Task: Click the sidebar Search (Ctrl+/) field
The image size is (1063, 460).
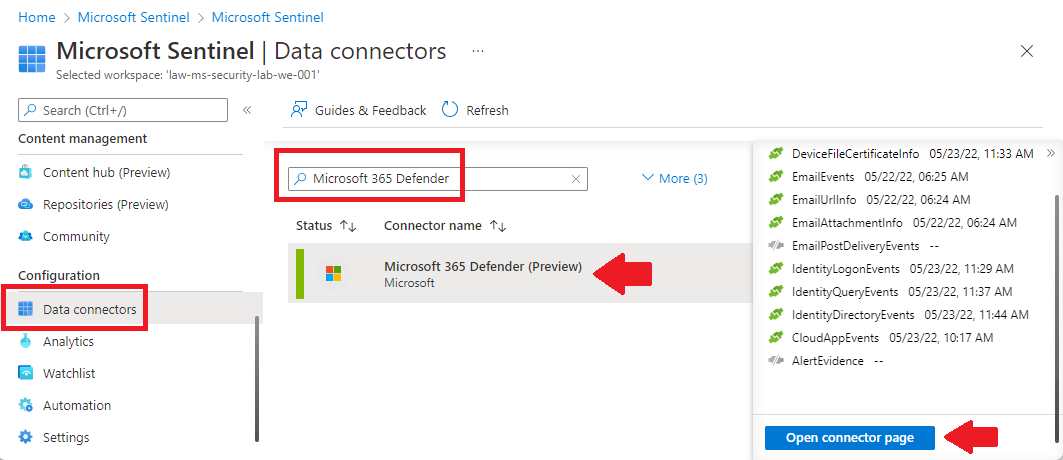Action: 123,110
